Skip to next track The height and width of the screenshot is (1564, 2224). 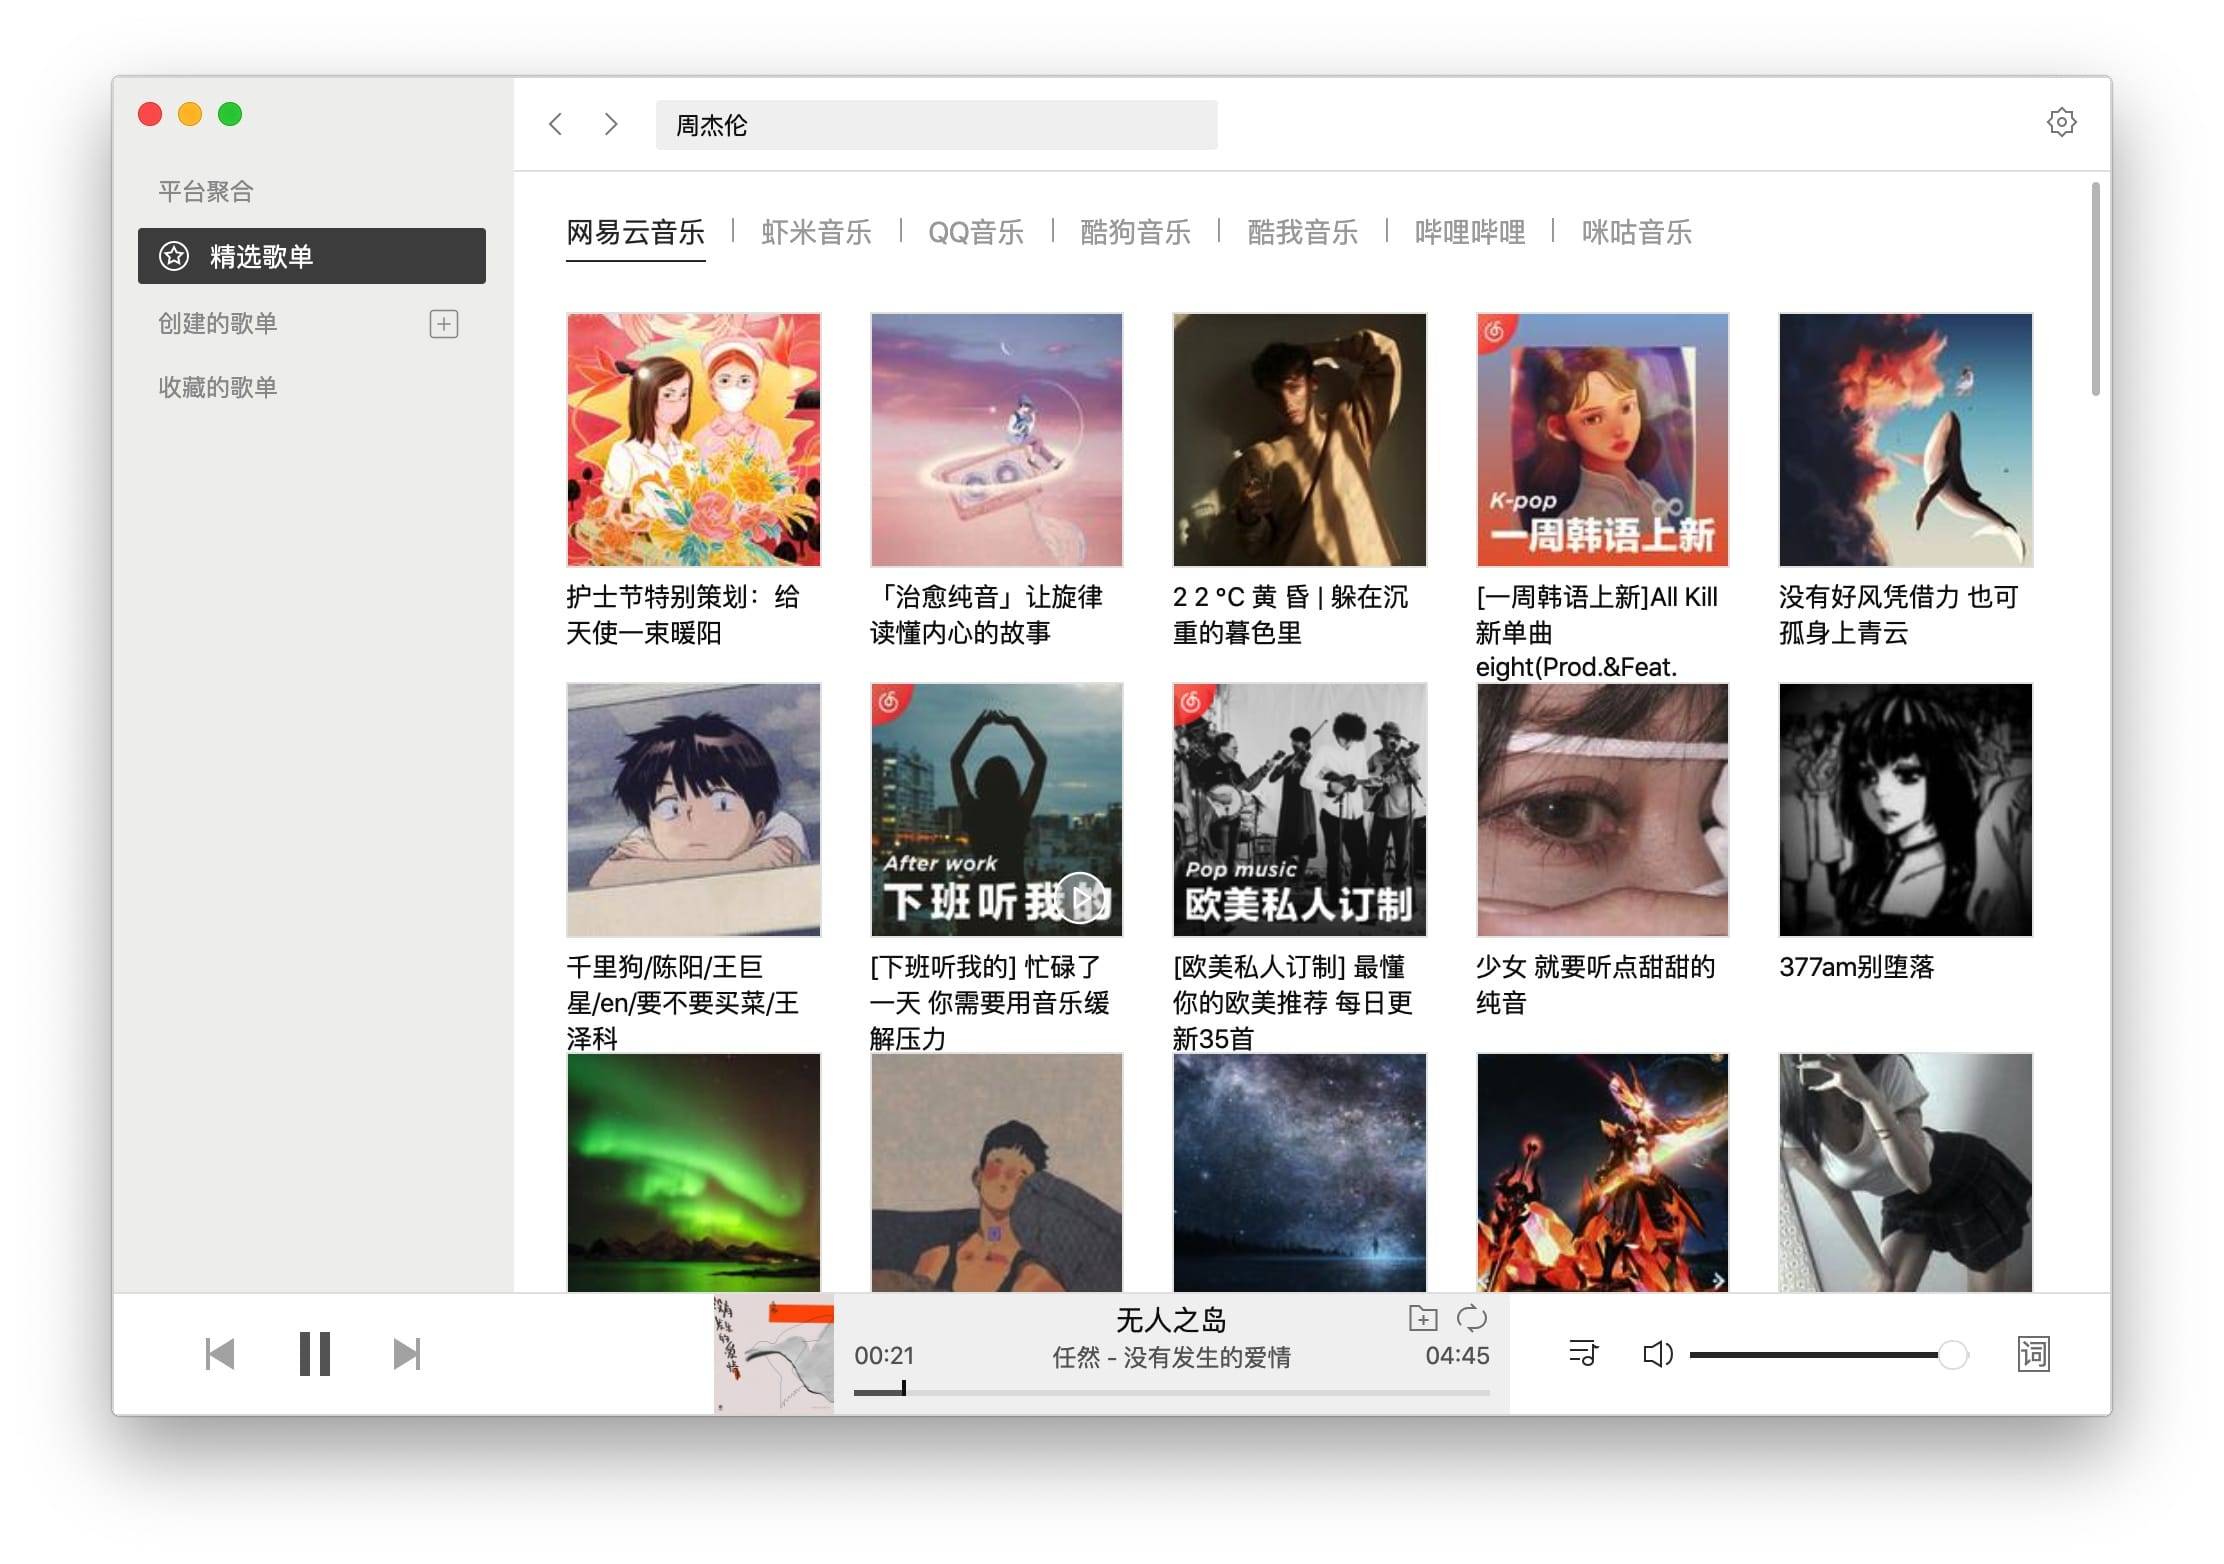click(x=406, y=1354)
